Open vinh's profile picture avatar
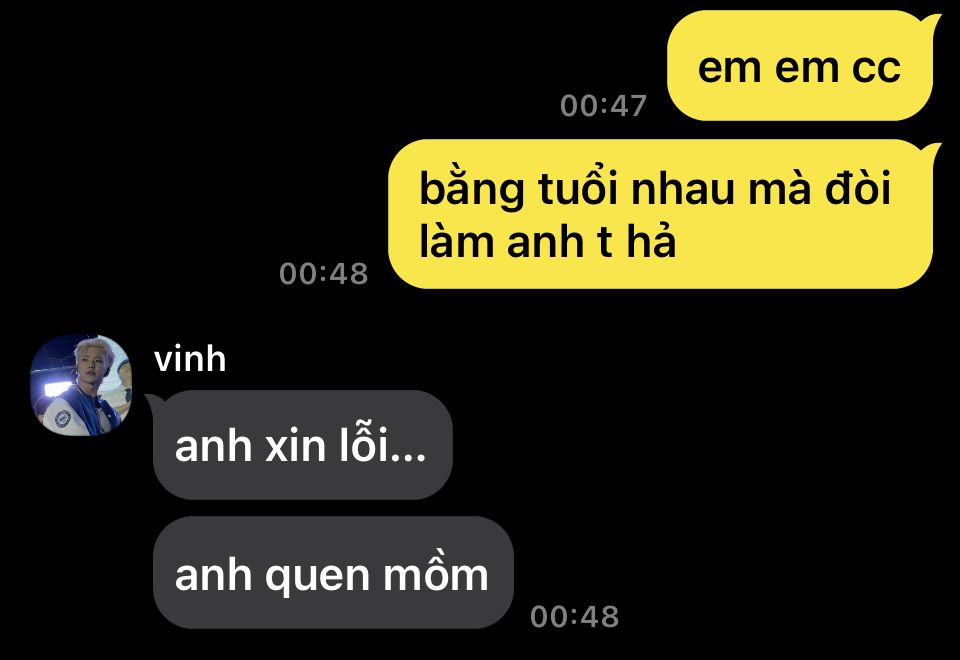This screenshot has height=660, width=960. [x=81, y=385]
